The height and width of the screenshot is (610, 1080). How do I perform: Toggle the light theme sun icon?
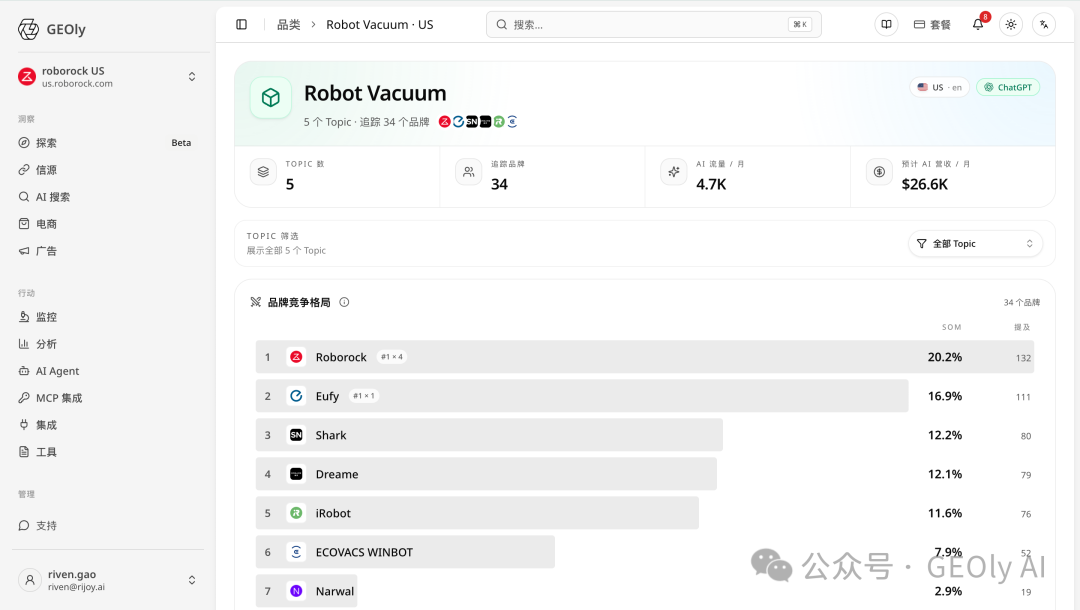pos(1010,25)
